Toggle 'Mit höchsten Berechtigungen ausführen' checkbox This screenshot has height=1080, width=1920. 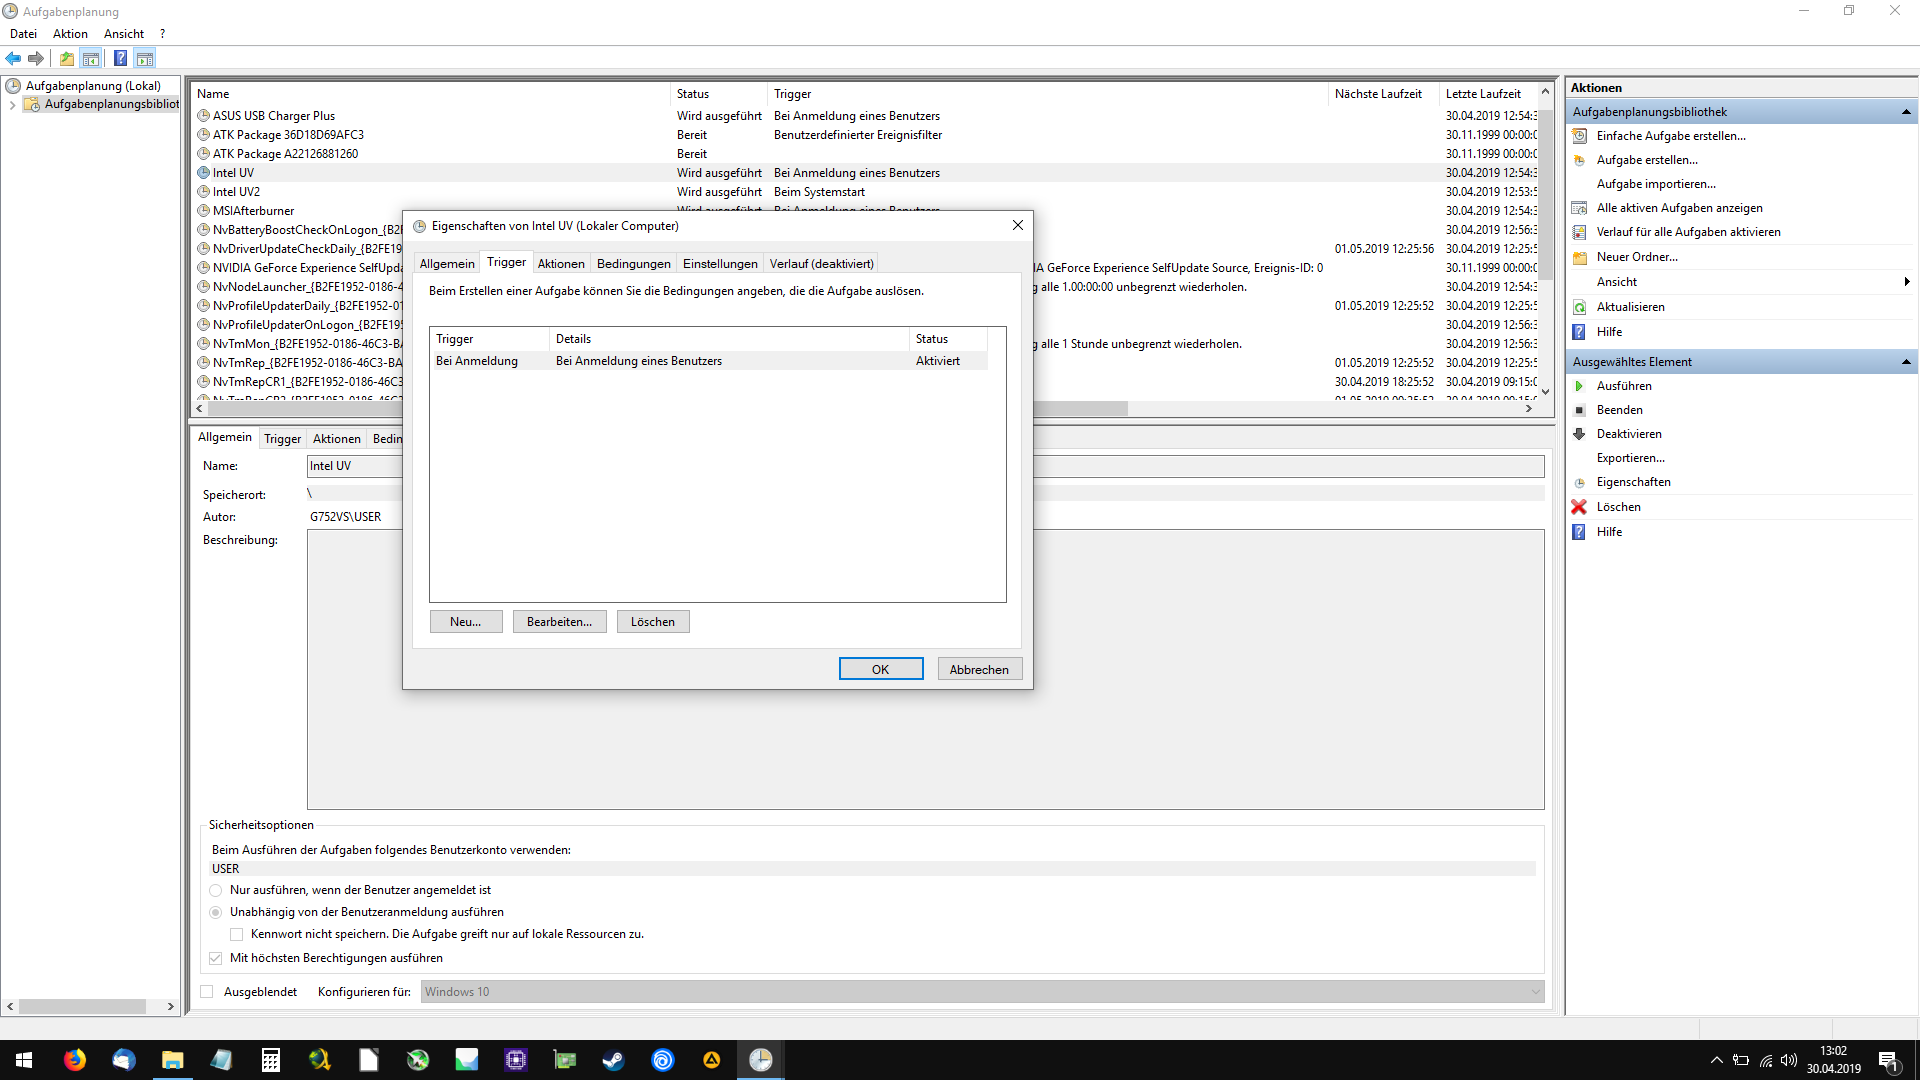pos(216,958)
